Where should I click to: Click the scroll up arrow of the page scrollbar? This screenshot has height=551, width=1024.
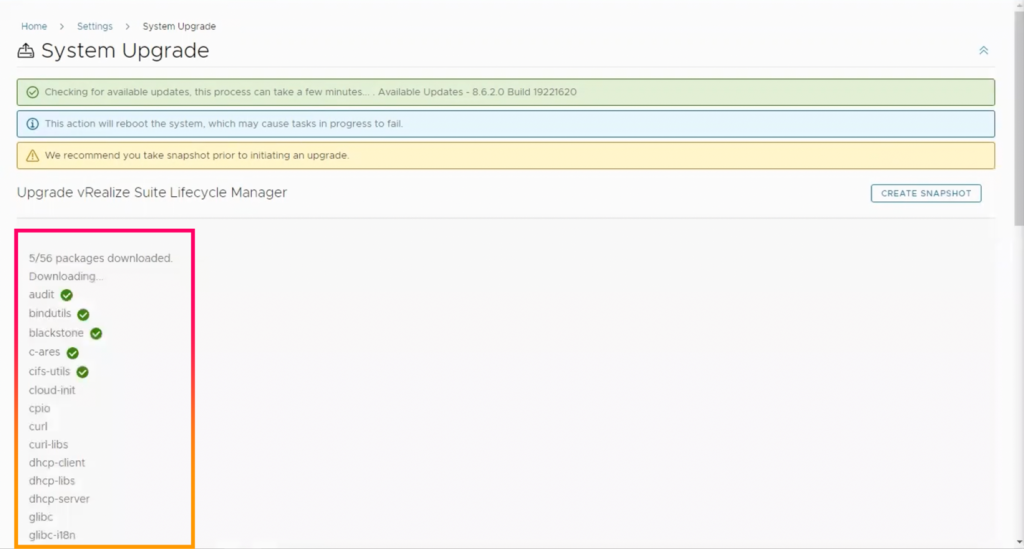[1019, 5]
